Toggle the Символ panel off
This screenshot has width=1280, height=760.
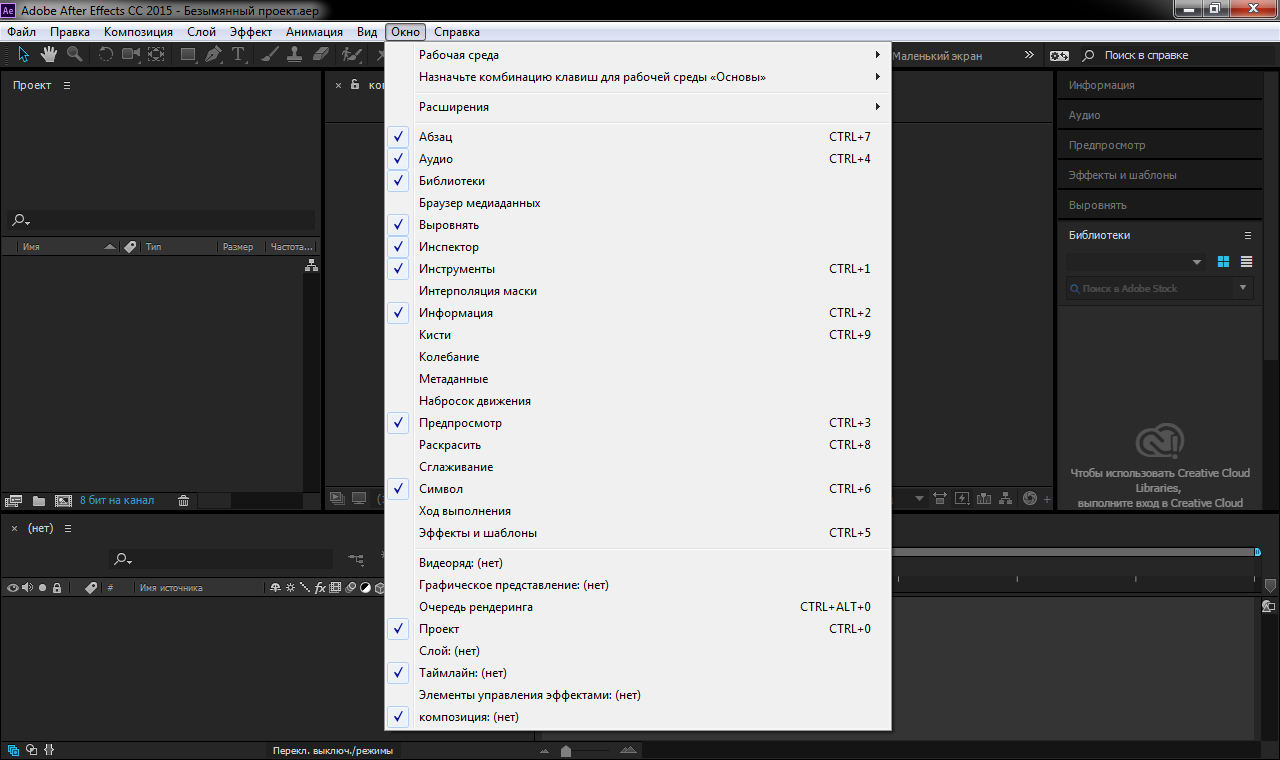click(637, 489)
